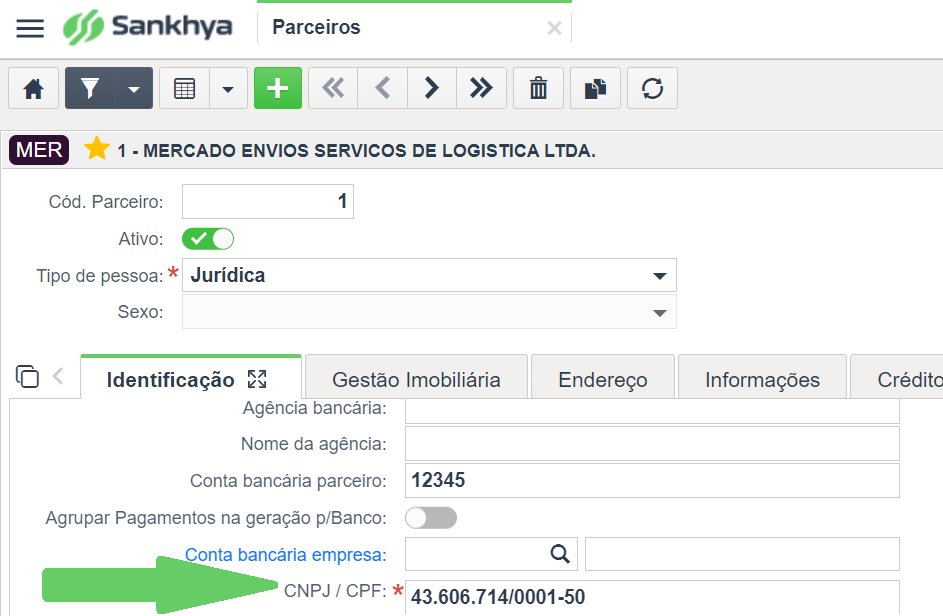Close the Parceiros tab

coord(554,28)
